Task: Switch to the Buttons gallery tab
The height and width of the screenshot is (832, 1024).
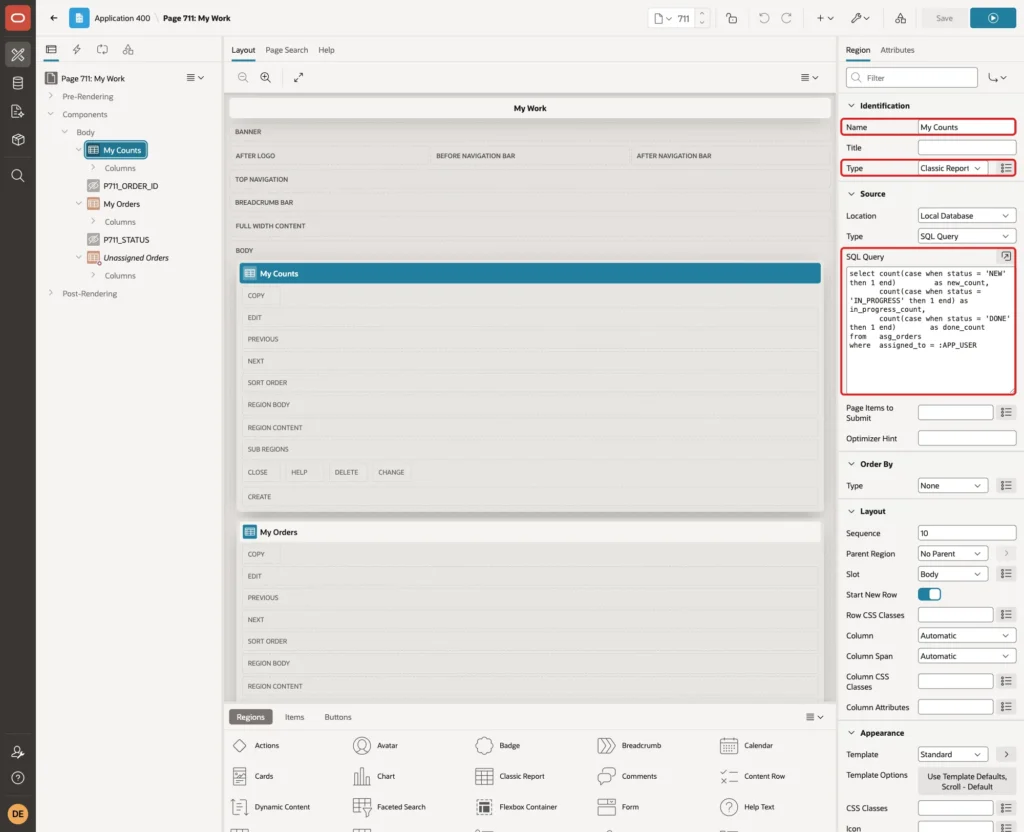Action: tap(338, 717)
